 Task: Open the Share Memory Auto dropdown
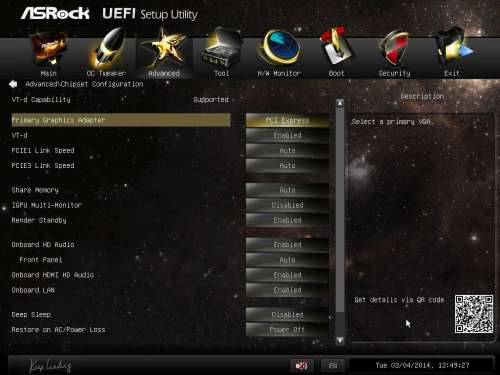coord(287,190)
